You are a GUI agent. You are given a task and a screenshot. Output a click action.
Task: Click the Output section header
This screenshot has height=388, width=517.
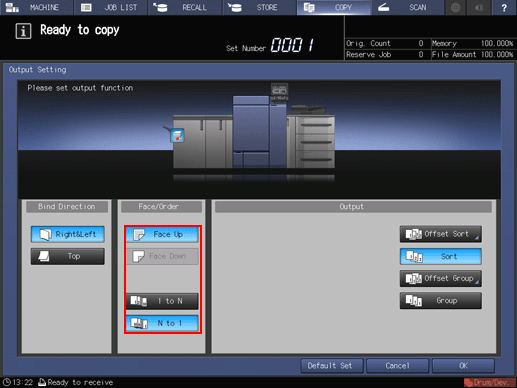(x=353, y=207)
